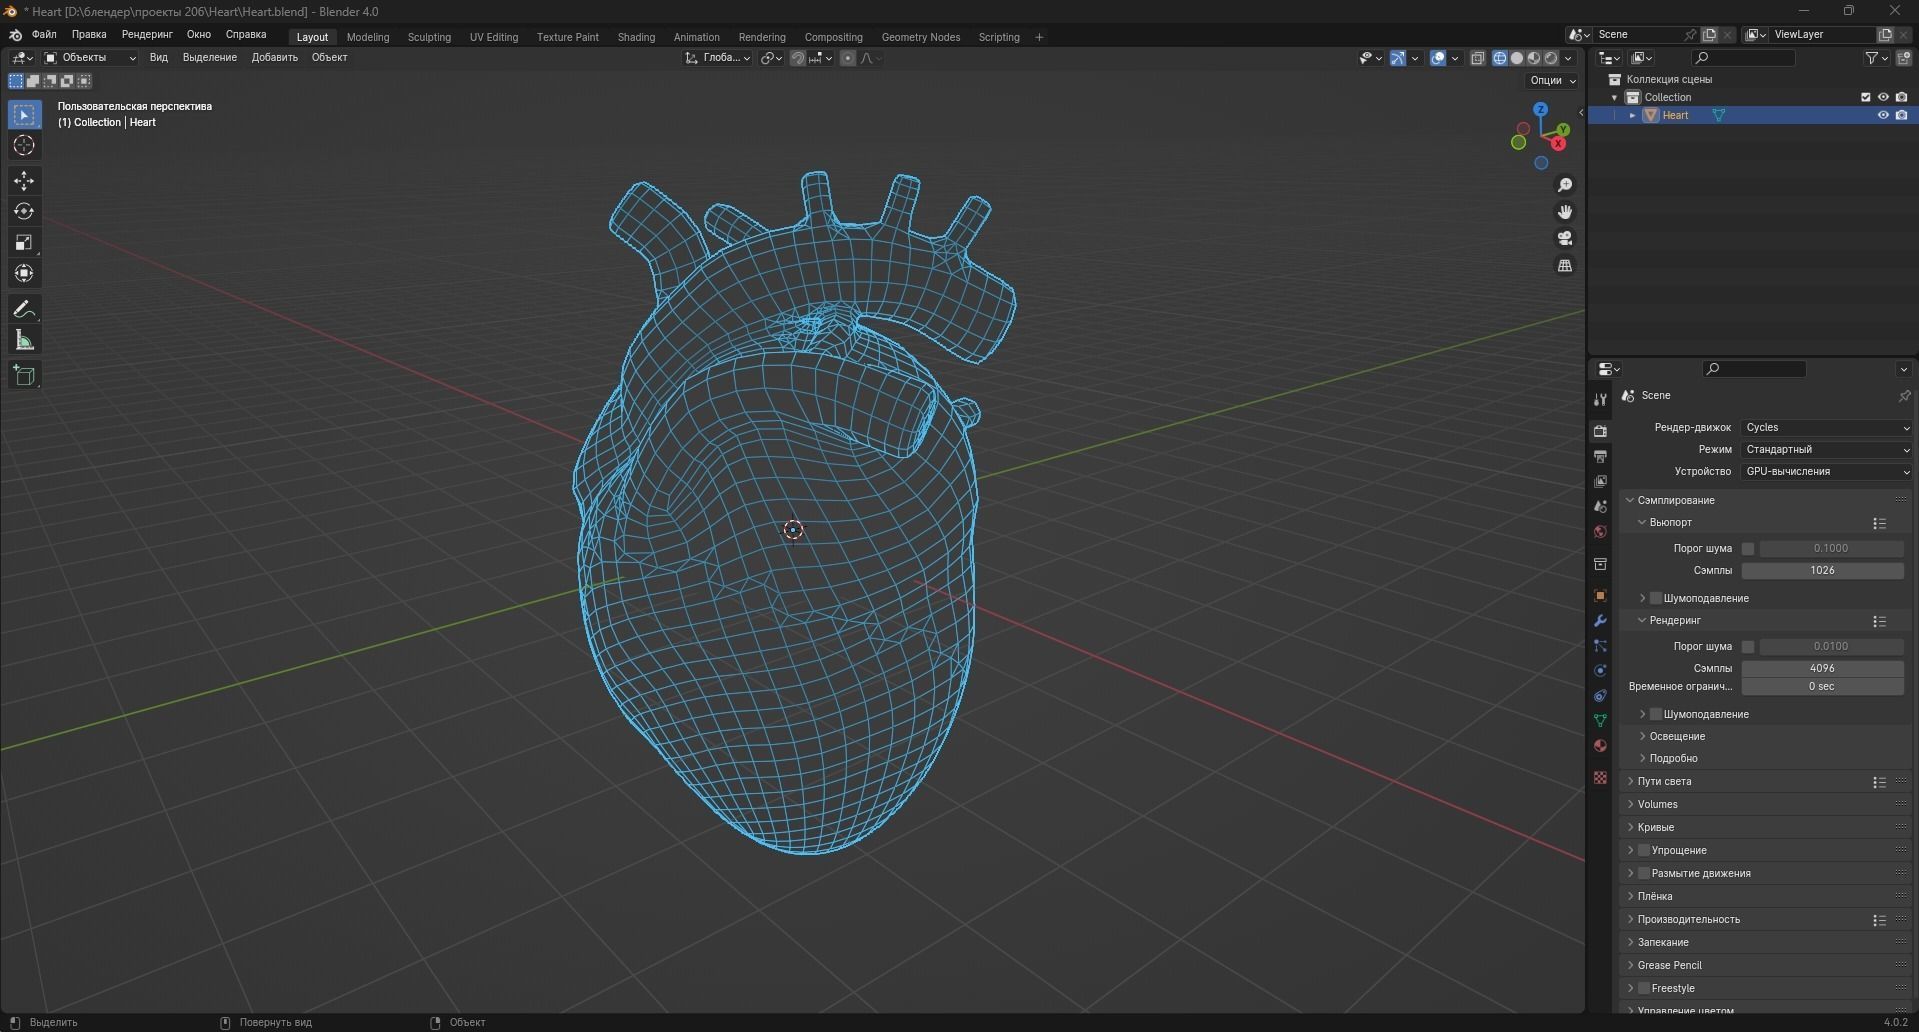1919x1032 pixels.
Task: Click the add workspace plus button
Action: [1039, 37]
